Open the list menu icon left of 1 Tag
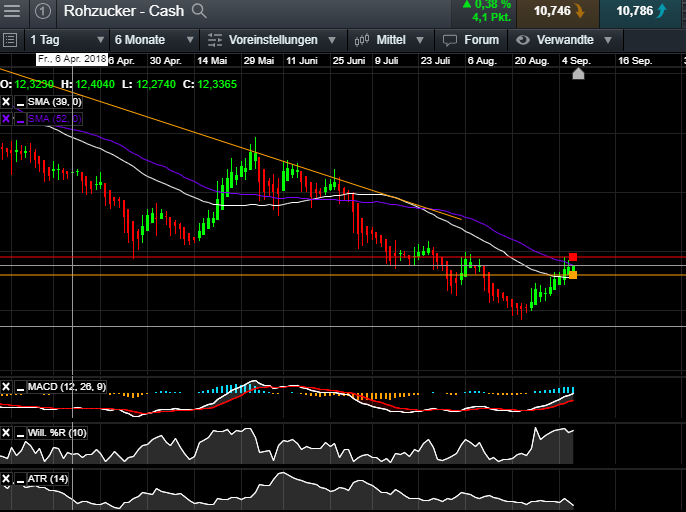The height and width of the screenshot is (512, 686). click(x=10, y=40)
